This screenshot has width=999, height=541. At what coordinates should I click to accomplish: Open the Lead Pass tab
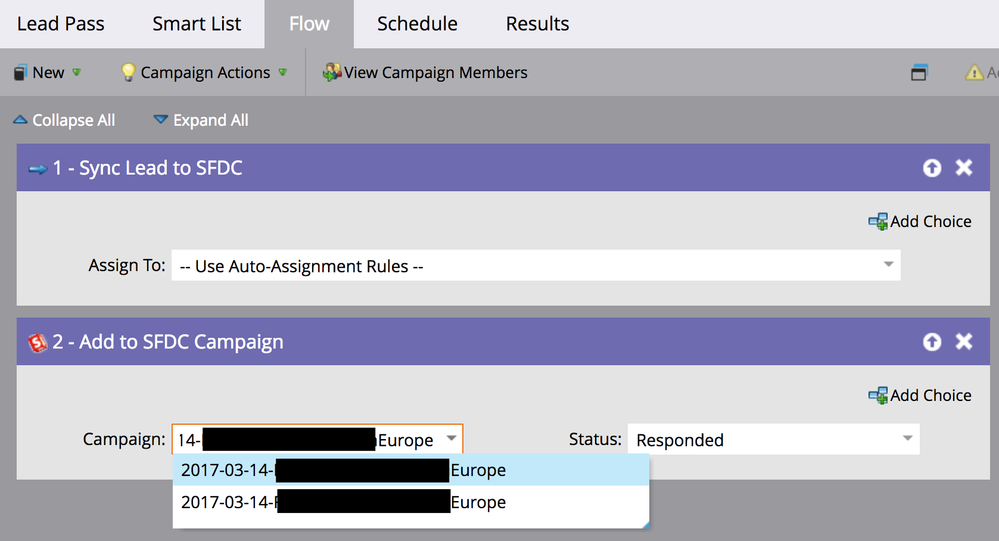click(x=61, y=24)
